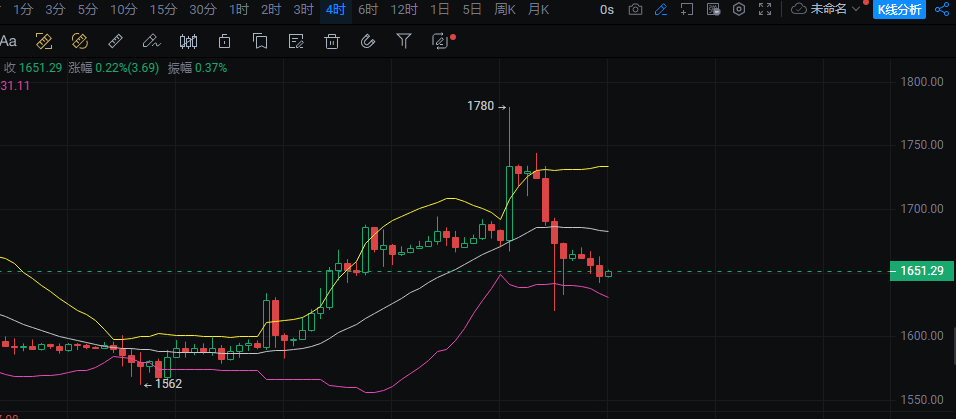Switch to 12时 timeframe
Image resolution: width=956 pixels, height=419 pixels.
tap(404, 9)
